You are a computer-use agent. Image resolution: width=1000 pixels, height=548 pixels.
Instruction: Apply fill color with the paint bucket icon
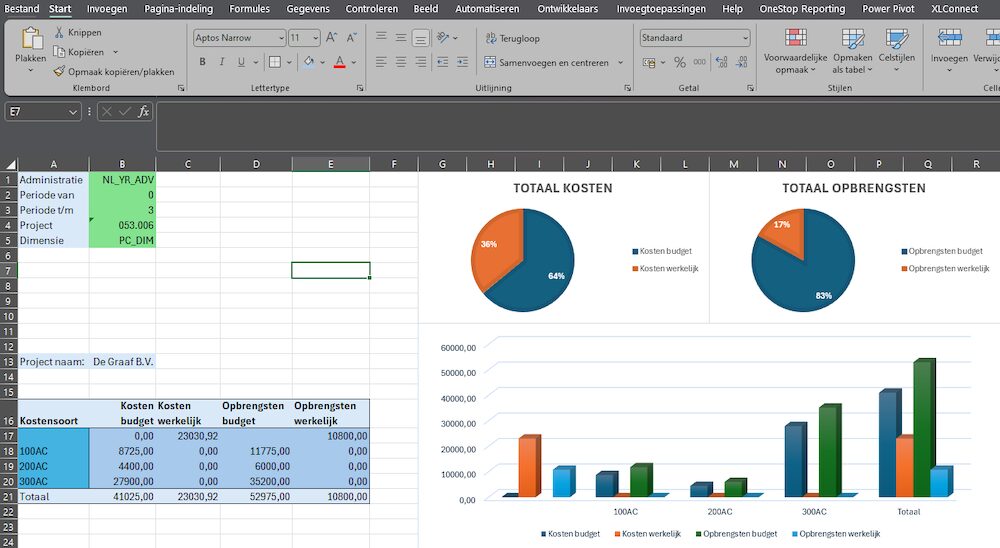[309, 62]
